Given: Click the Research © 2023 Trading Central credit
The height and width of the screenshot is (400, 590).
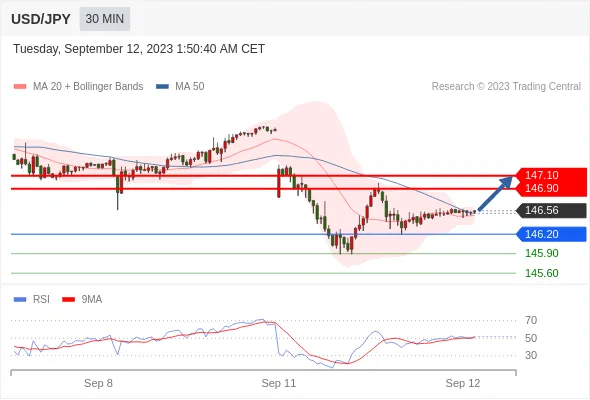Looking at the screenshot, I should pos(506,87).
